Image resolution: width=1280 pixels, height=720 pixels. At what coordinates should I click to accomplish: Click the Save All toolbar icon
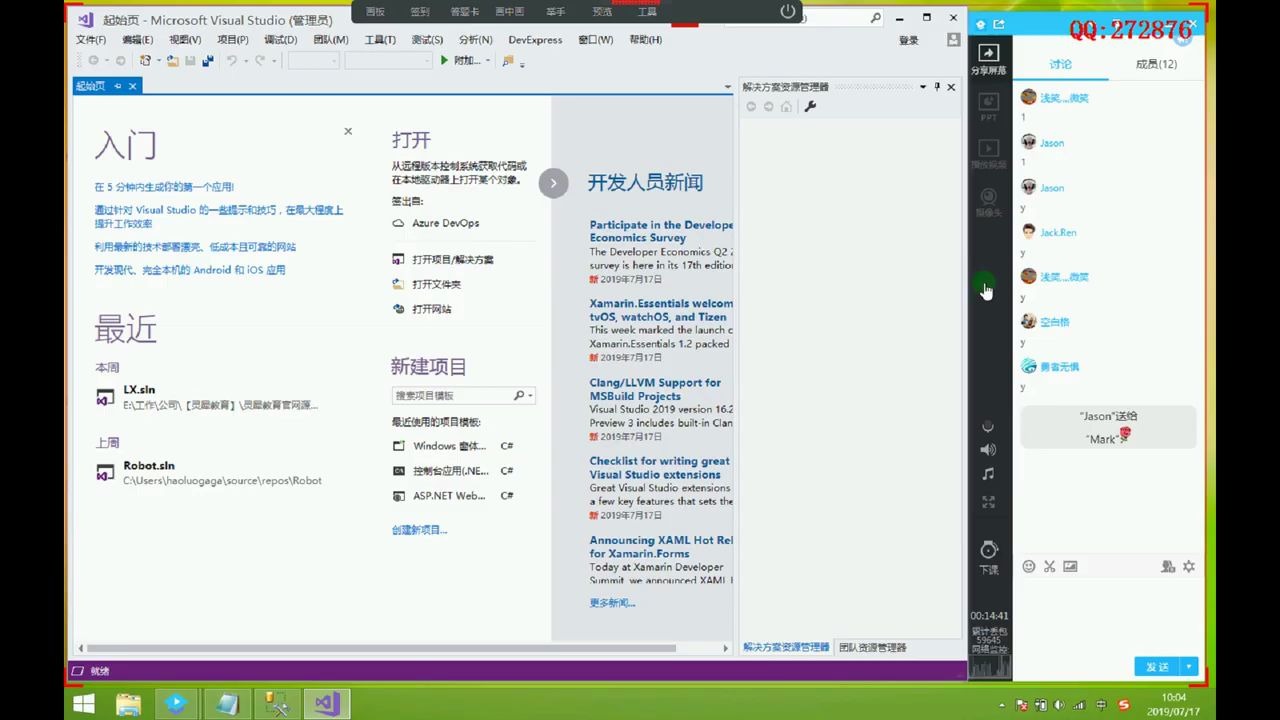coord(208,61)
